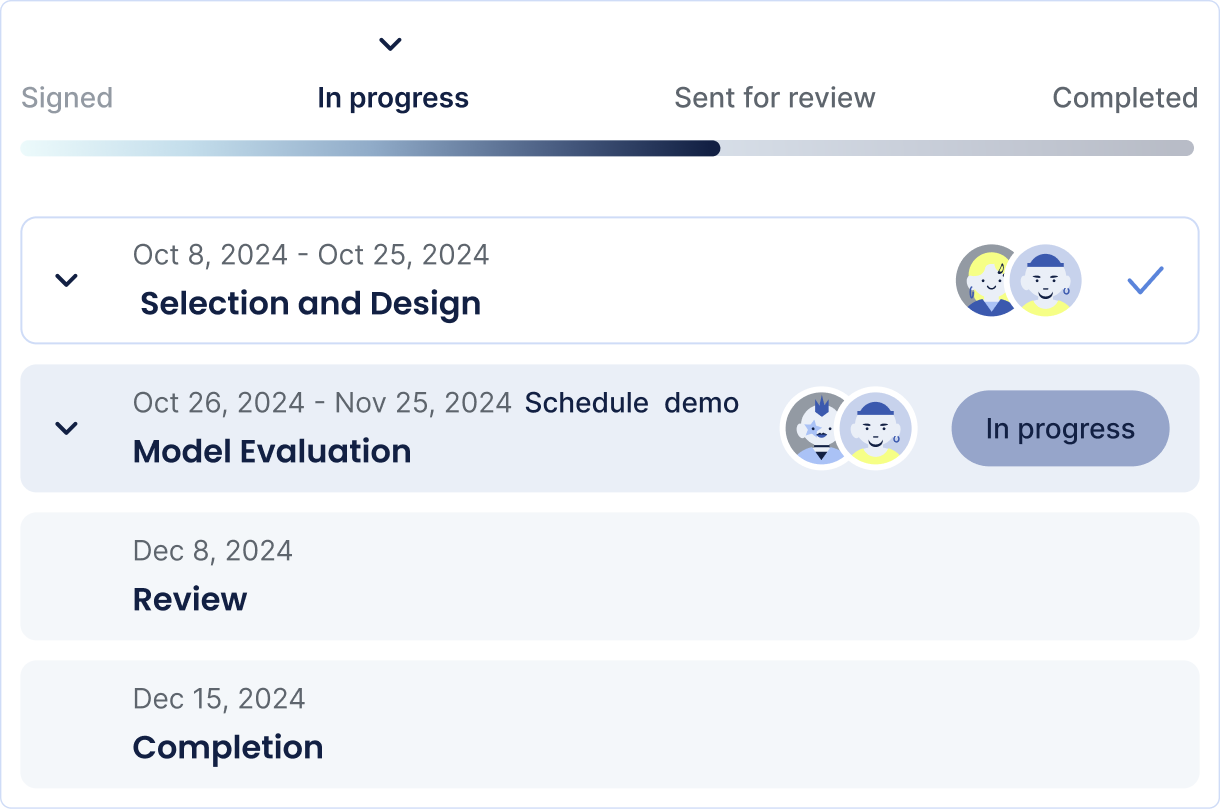1220x809 pixels.
Task: Open the Schedule demo link
Action: [632, 403]
